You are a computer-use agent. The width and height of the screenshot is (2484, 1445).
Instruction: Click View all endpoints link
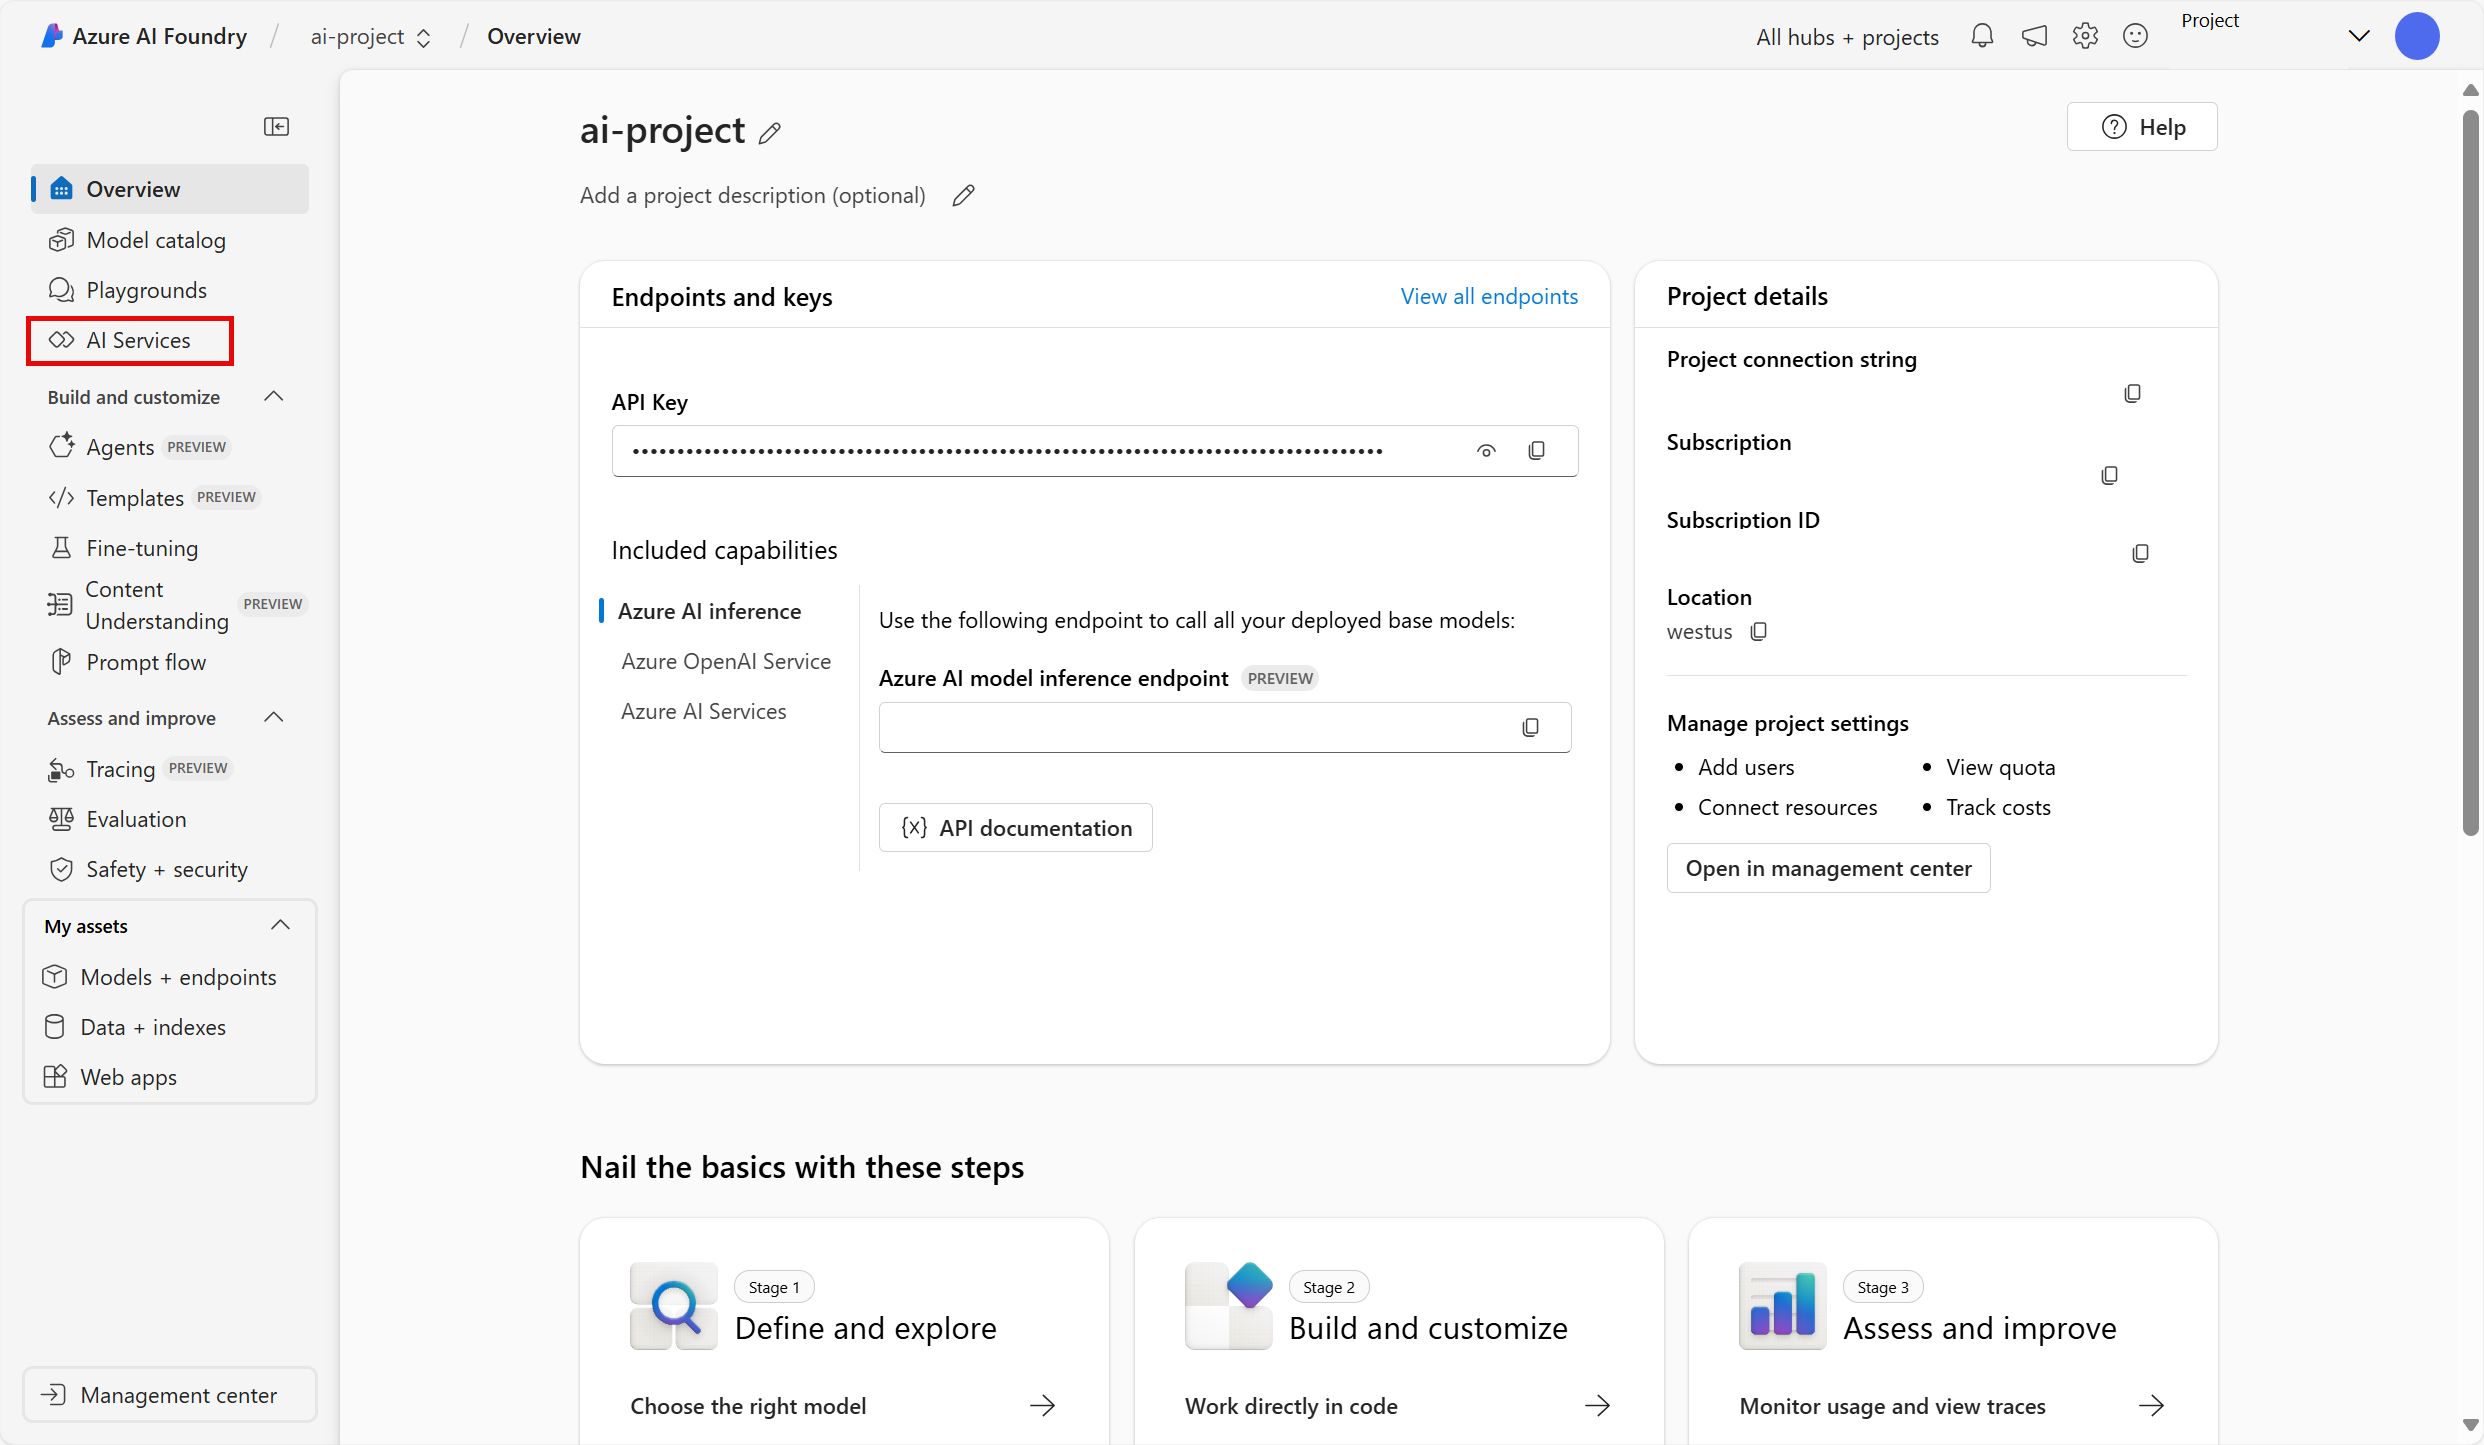[1489, 296]
